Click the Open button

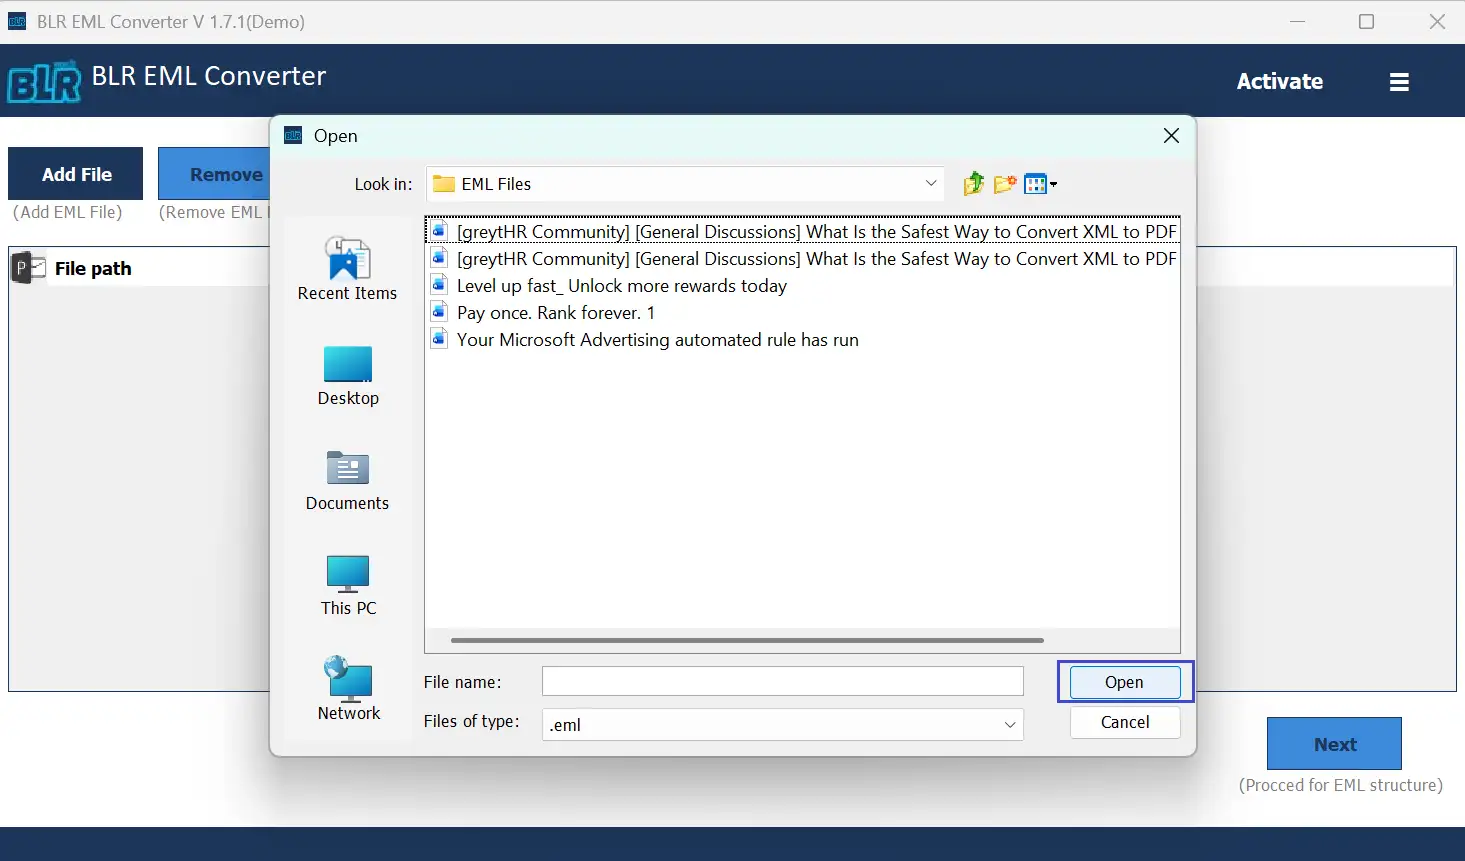(1122, 681)
